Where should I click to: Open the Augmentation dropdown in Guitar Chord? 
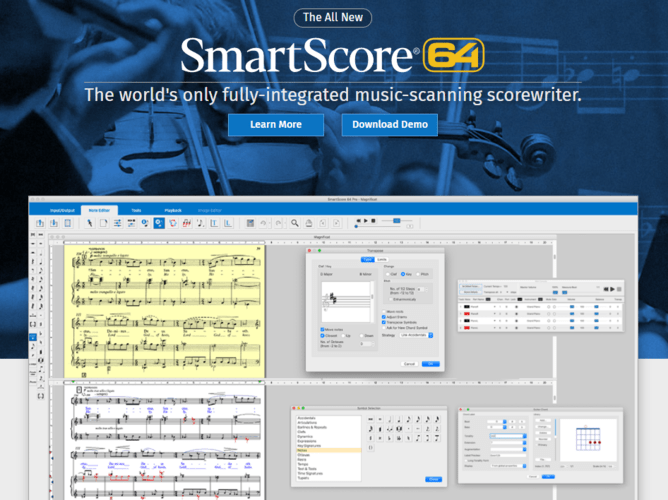[x=508, y=449]
